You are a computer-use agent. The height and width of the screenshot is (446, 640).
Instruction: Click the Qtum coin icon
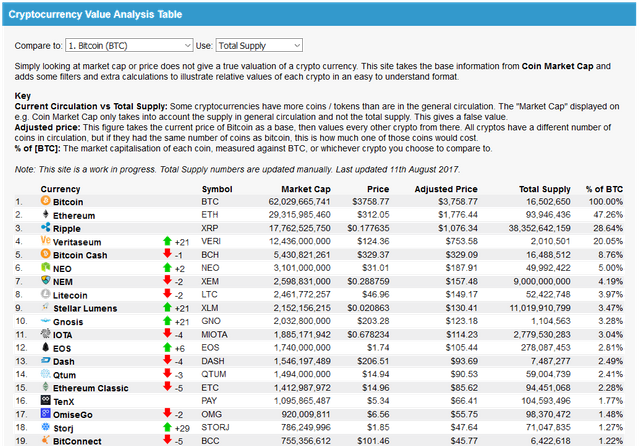point(45,373)
